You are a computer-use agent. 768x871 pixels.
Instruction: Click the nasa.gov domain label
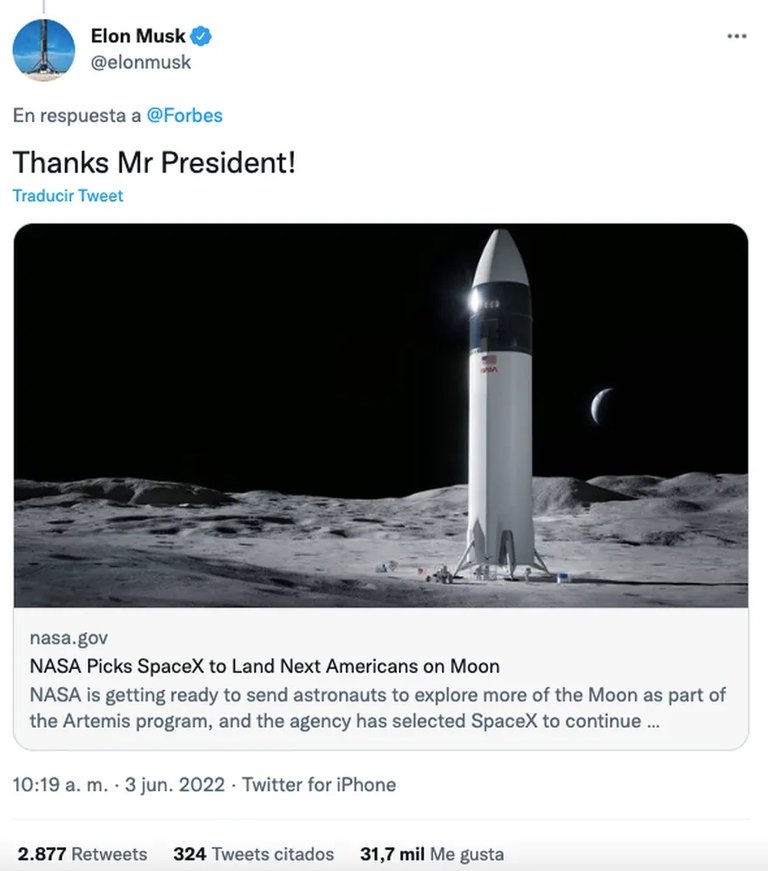pyautogui.click(x=69, y=638)
